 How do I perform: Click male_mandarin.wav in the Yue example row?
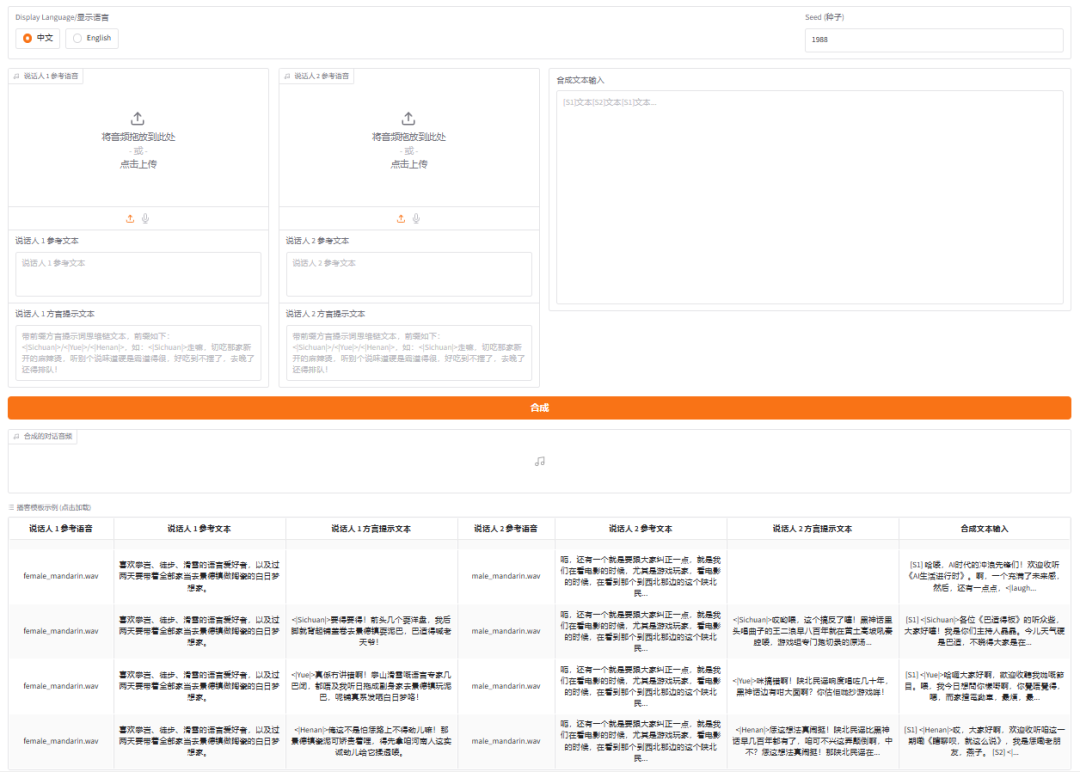point(506,687)
